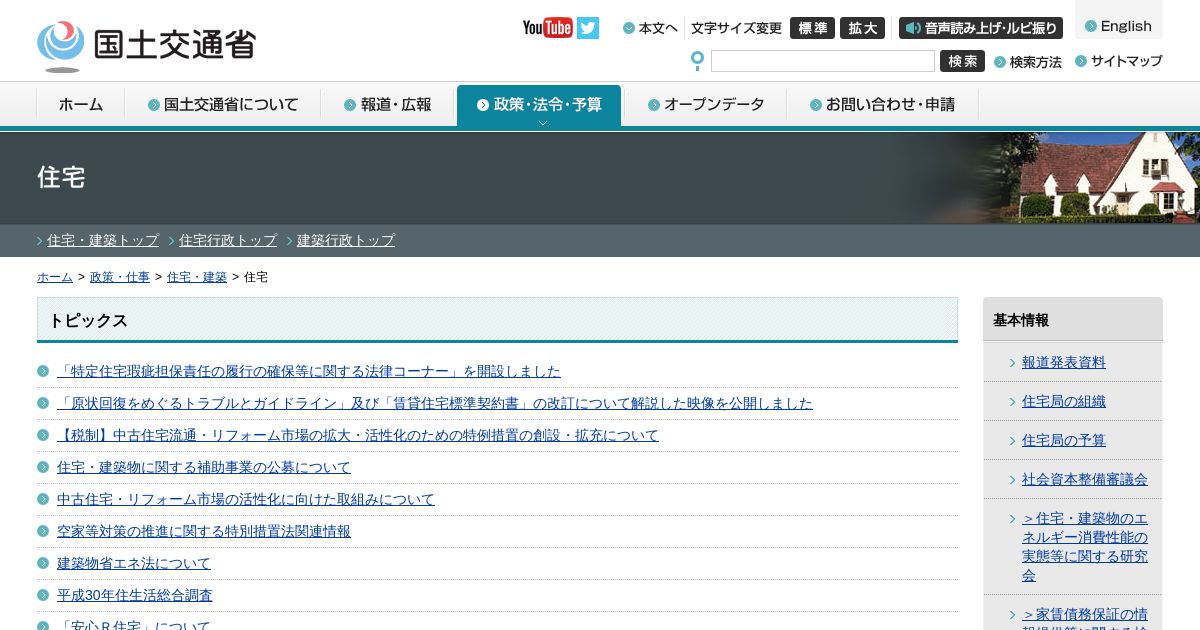Click the search pin icon beside the search box

[697, 61]
